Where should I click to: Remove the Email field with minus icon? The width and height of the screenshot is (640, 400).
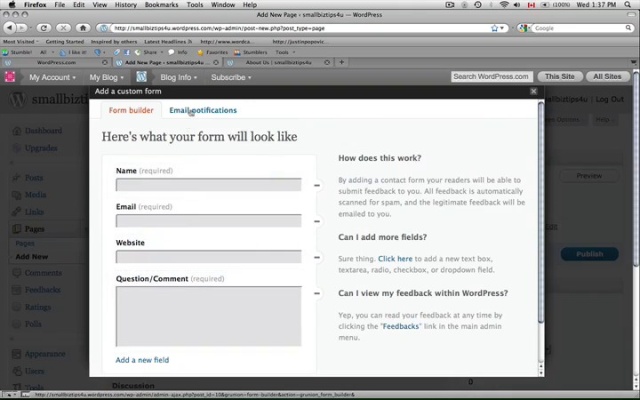(x=317, y=221)
